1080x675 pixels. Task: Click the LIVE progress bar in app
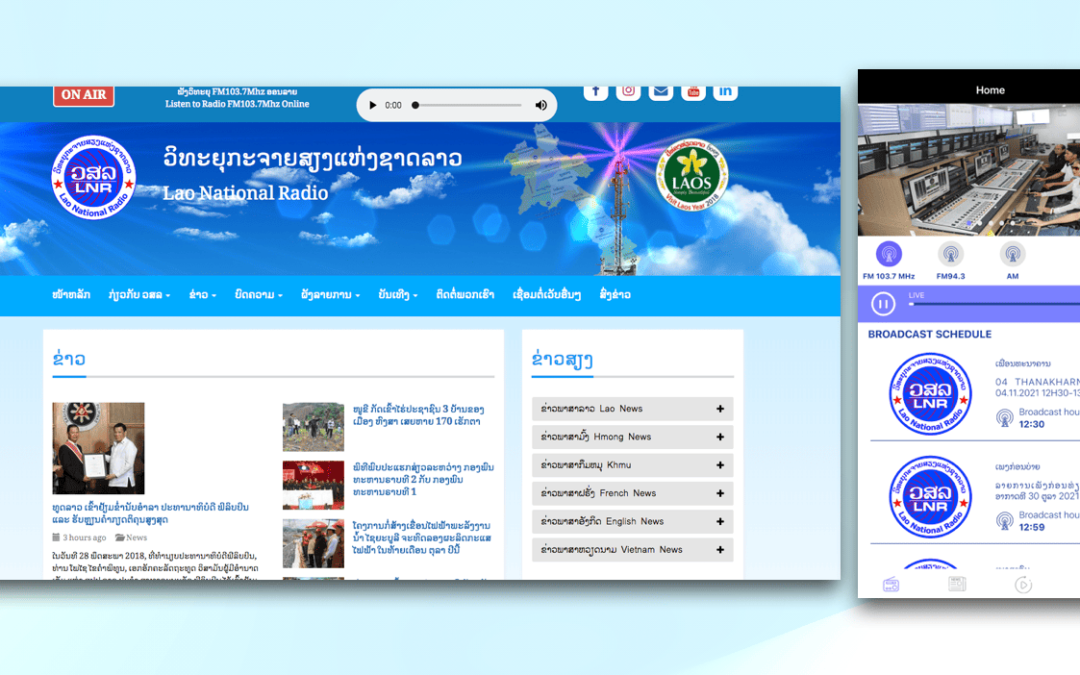994,304
